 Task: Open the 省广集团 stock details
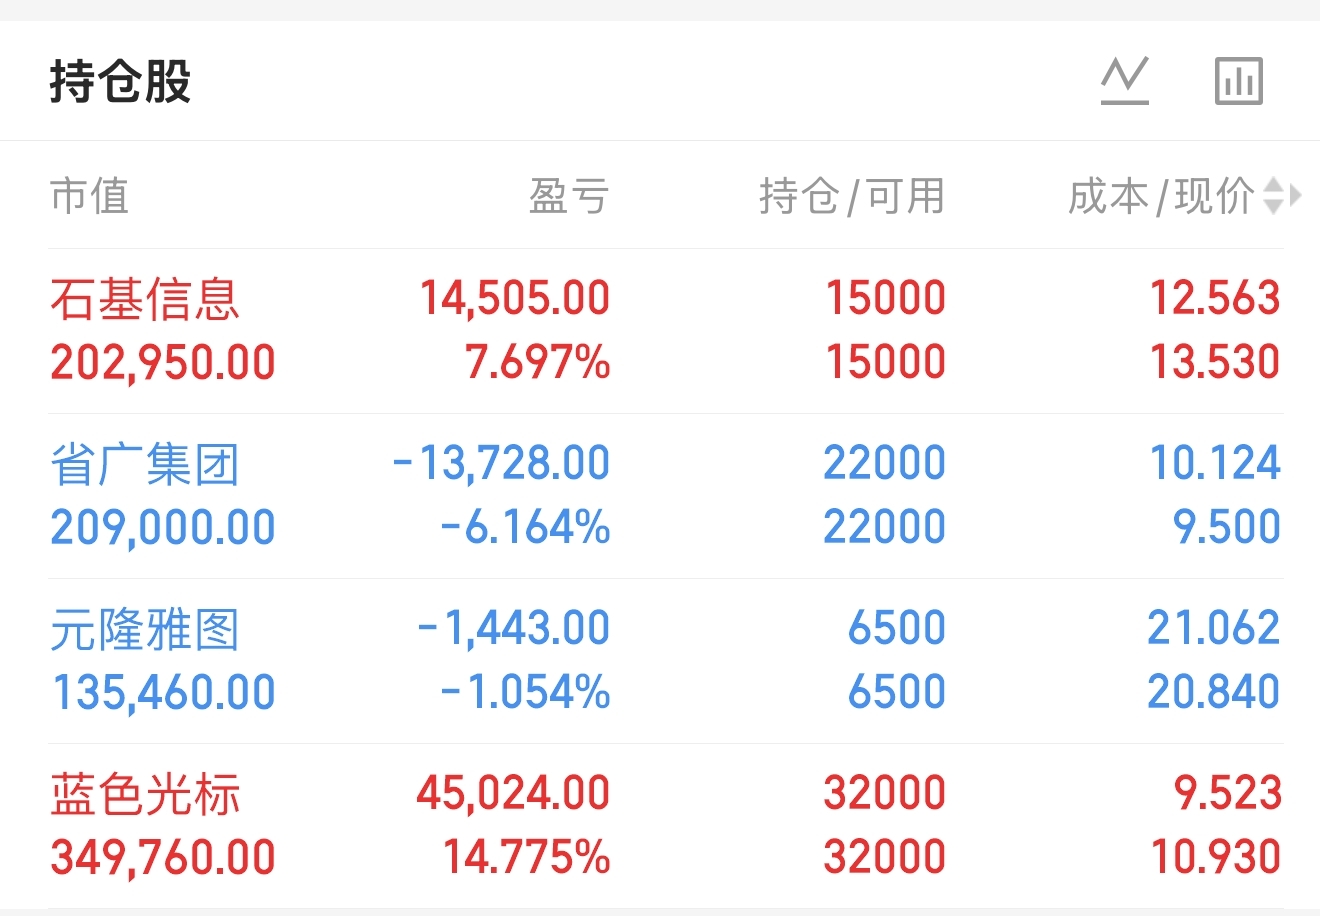pos(145,464)
